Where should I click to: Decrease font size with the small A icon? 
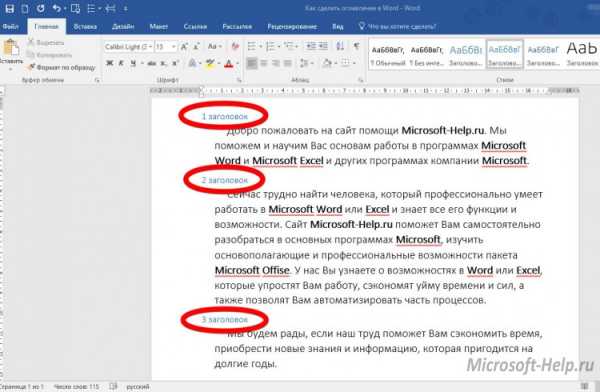tap(196, 47)
